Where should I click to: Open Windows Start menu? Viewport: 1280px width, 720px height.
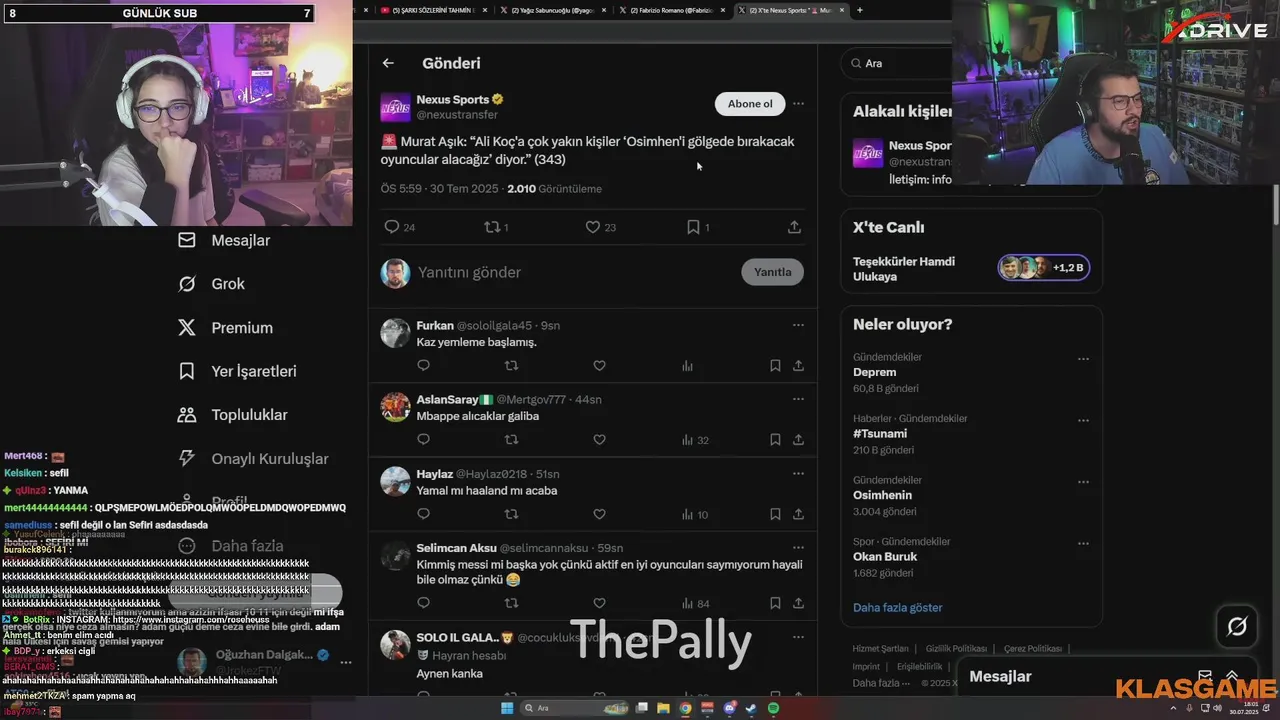click(x=507, y=708)
